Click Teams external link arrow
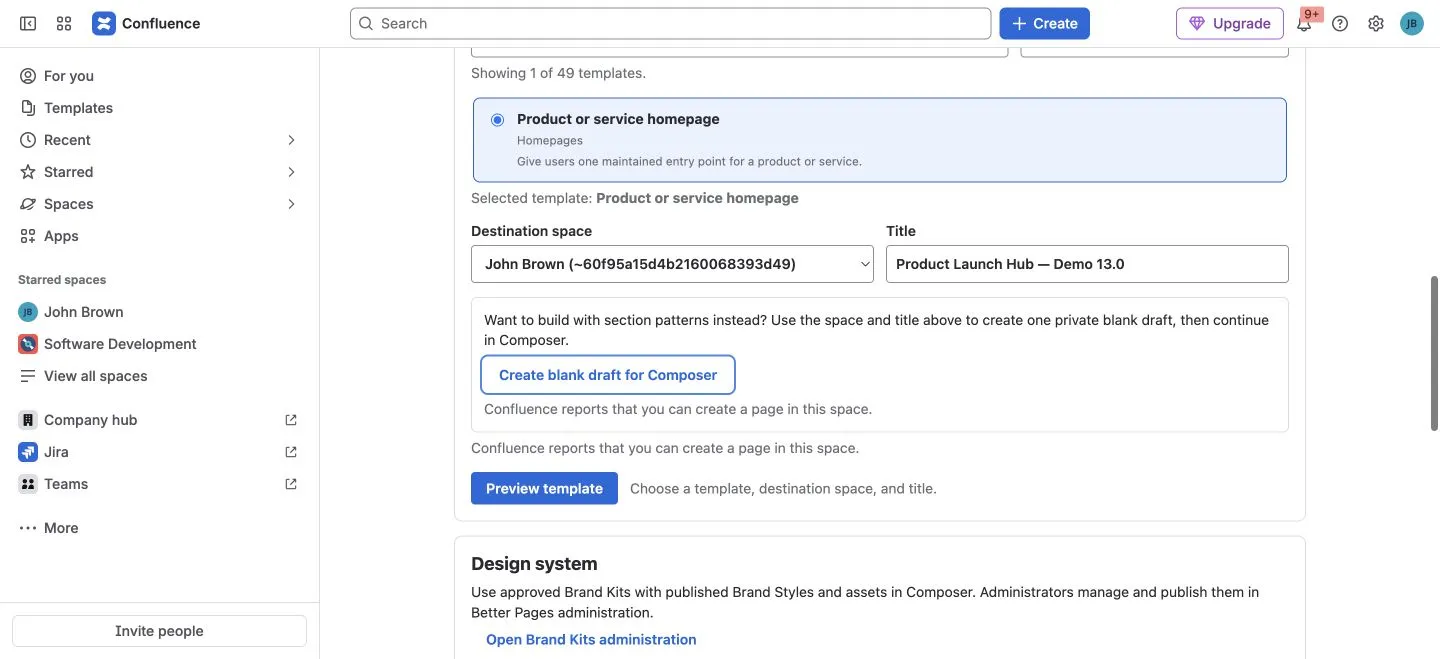Viewport: 1440px width, 659px height. (291, 484)
